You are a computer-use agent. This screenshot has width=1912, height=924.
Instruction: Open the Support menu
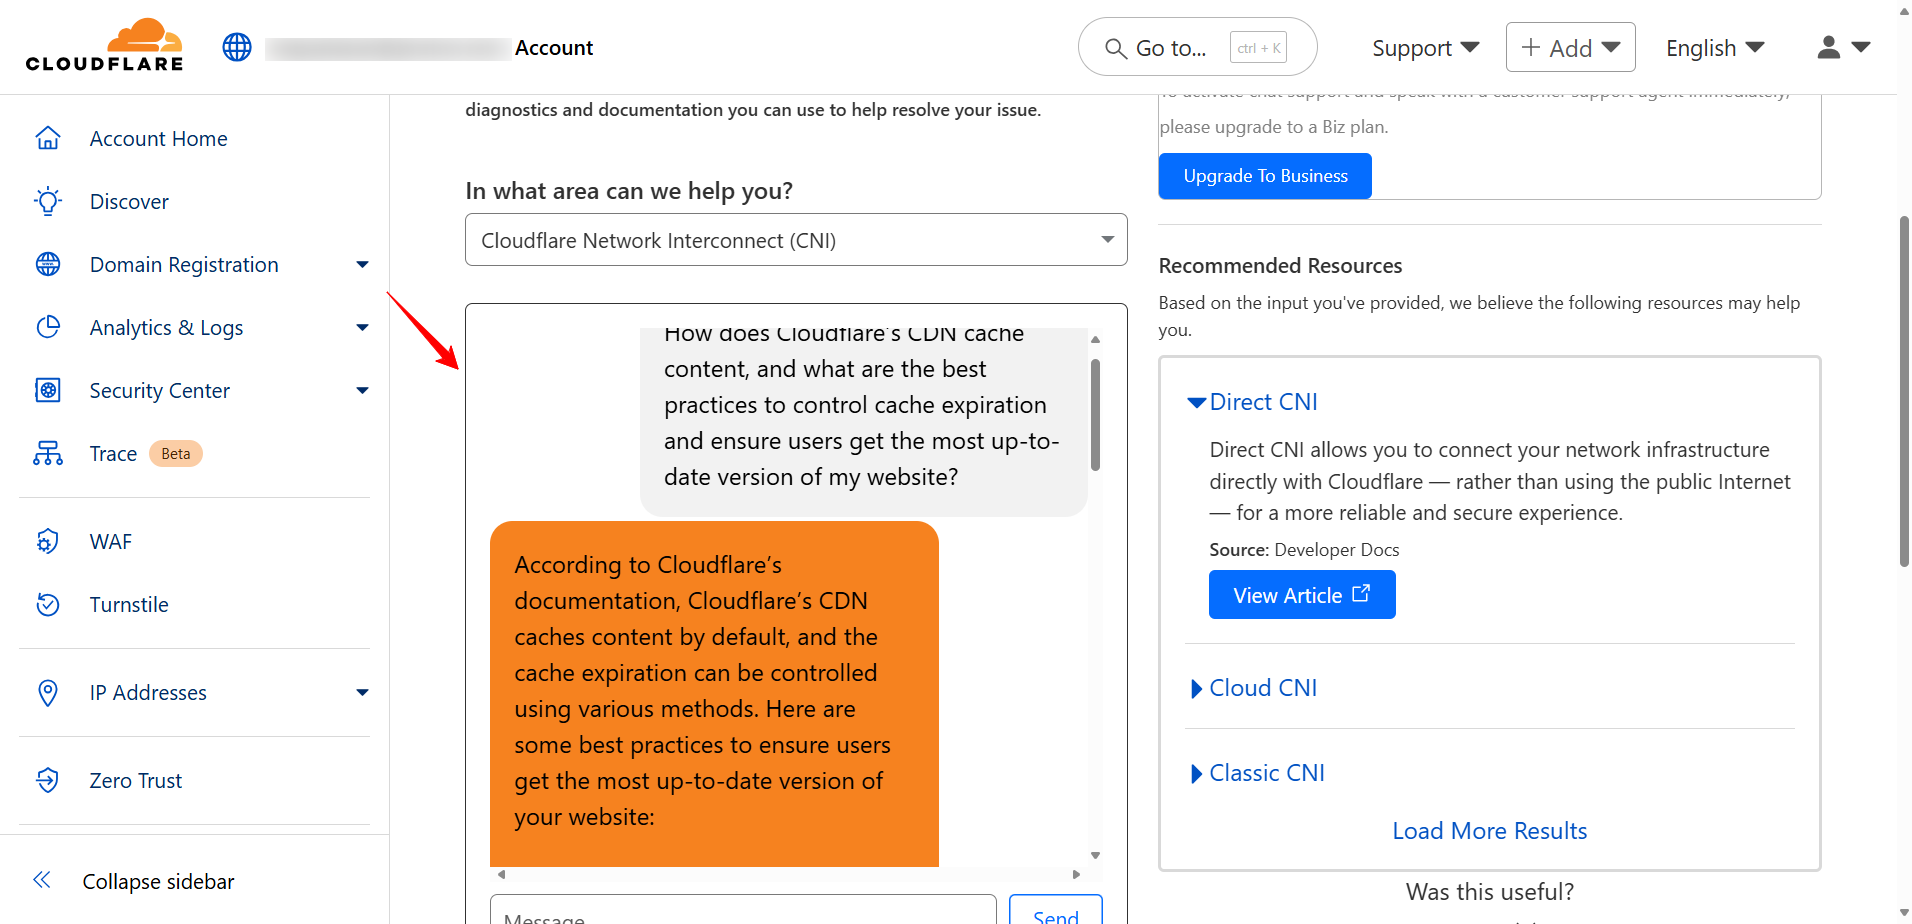point(1424,48)
